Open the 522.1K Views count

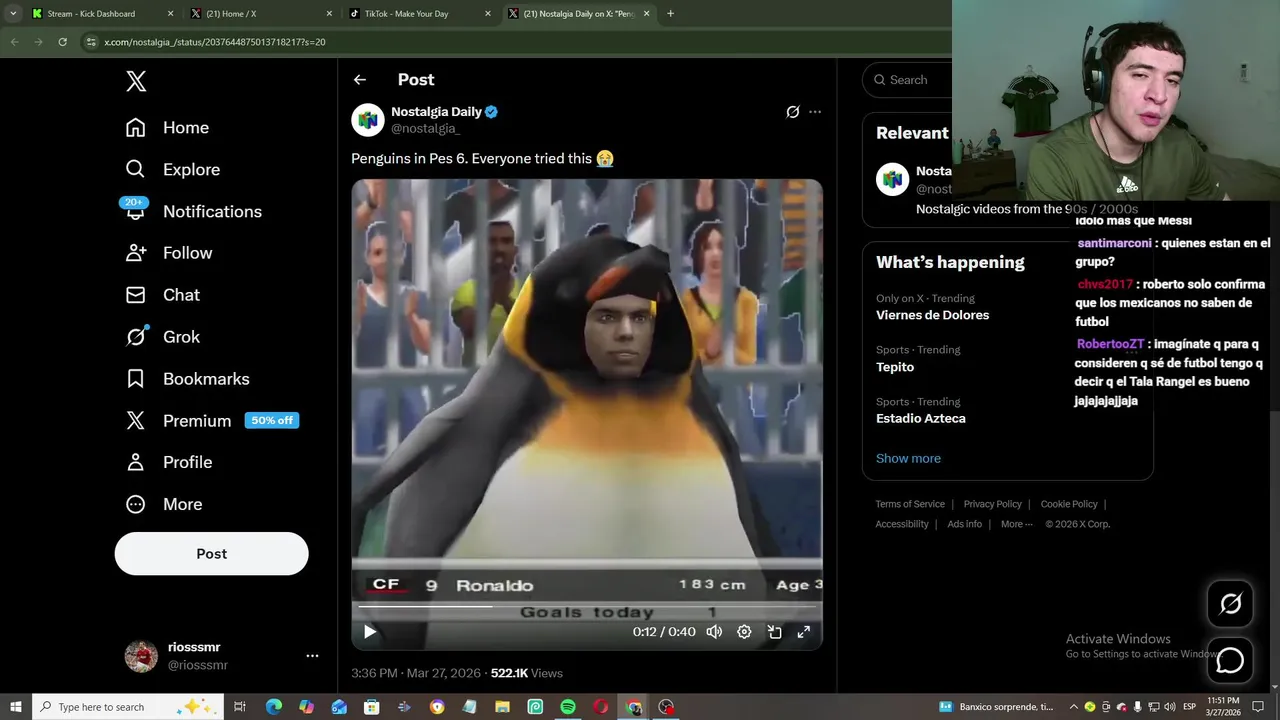coord(527,673)
